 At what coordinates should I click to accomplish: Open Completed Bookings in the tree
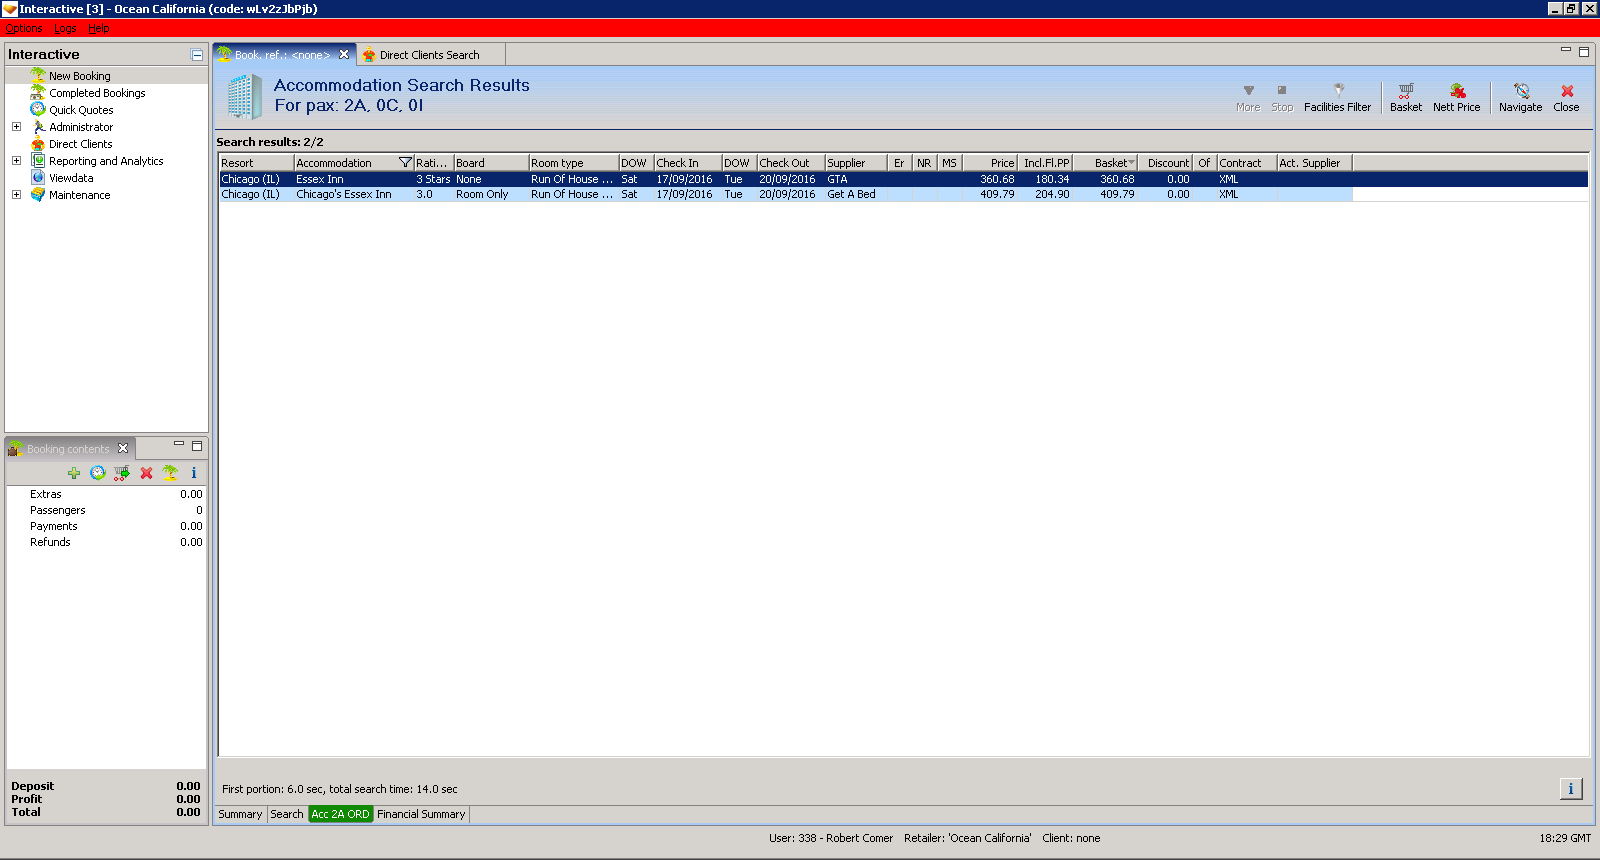(x=97, y=93)
